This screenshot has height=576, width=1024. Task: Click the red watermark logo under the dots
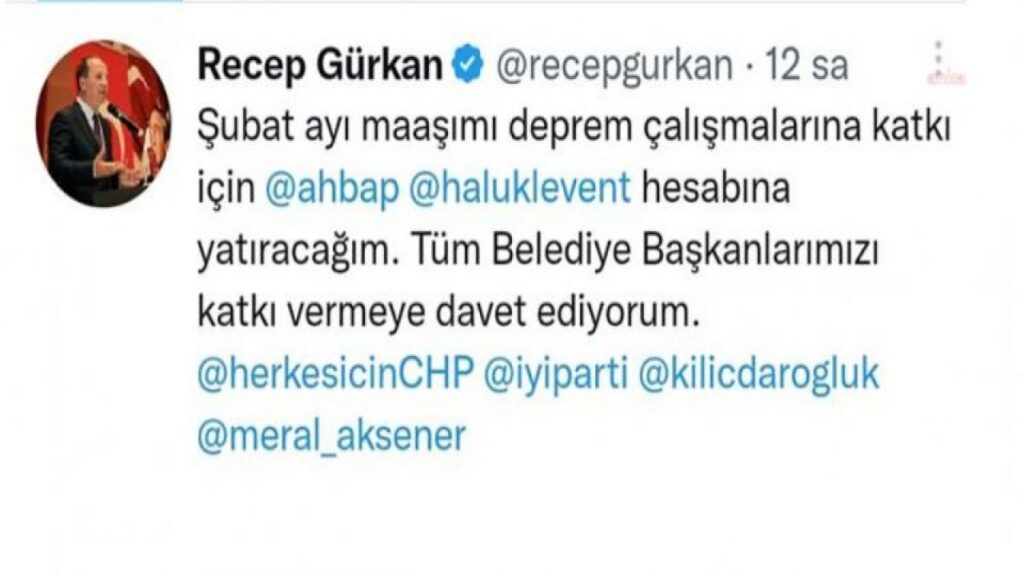(946, 78)
